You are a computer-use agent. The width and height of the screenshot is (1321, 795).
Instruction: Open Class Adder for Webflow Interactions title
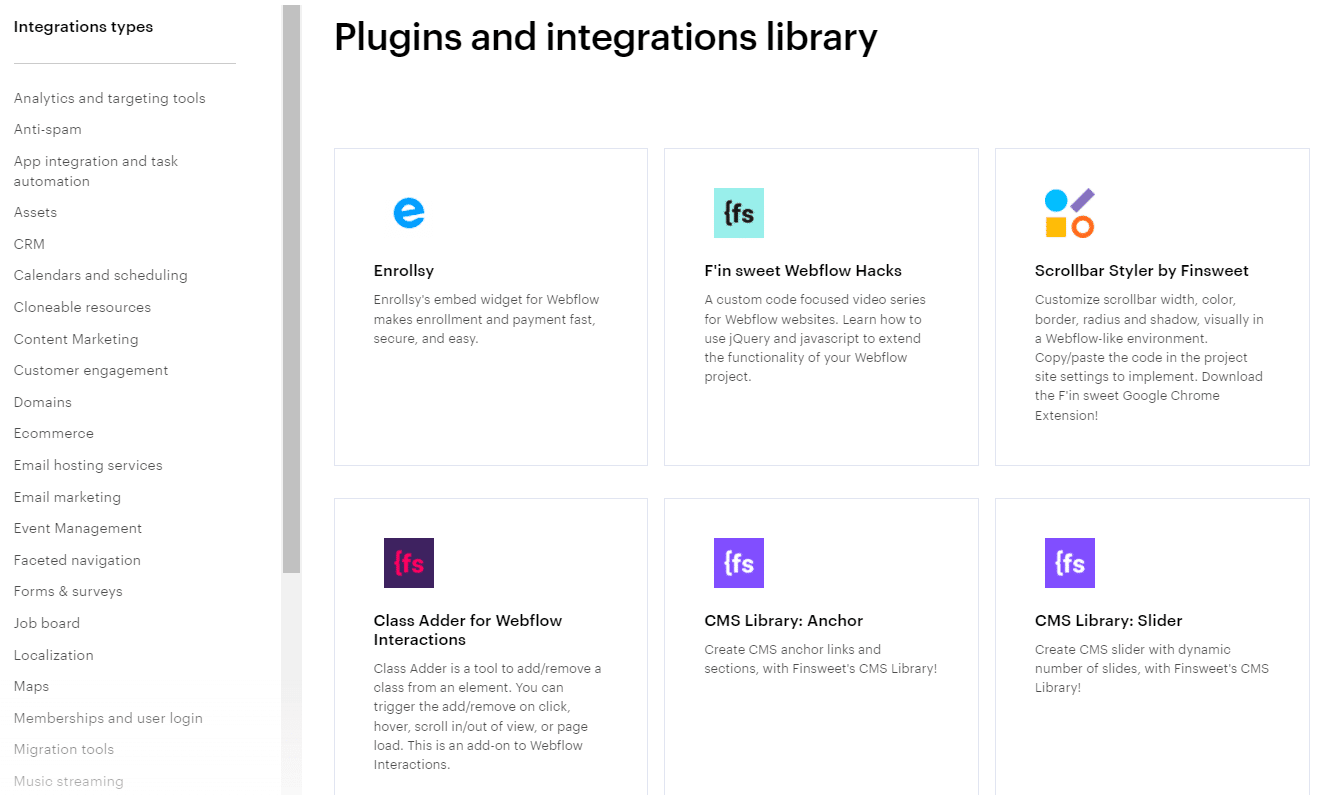coord(468,630)
